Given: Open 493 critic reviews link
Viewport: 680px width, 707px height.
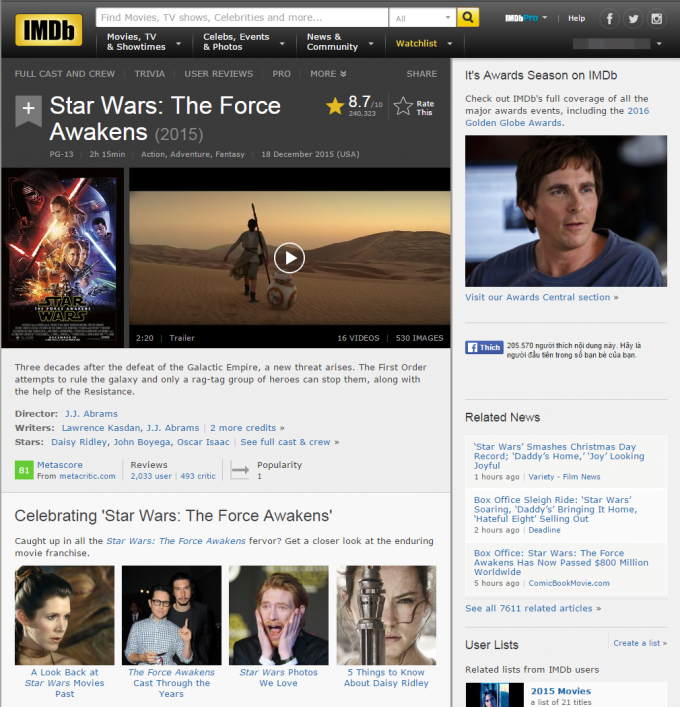Looking at the screenshot, I should pyautogui.click(x=198, y=476).
